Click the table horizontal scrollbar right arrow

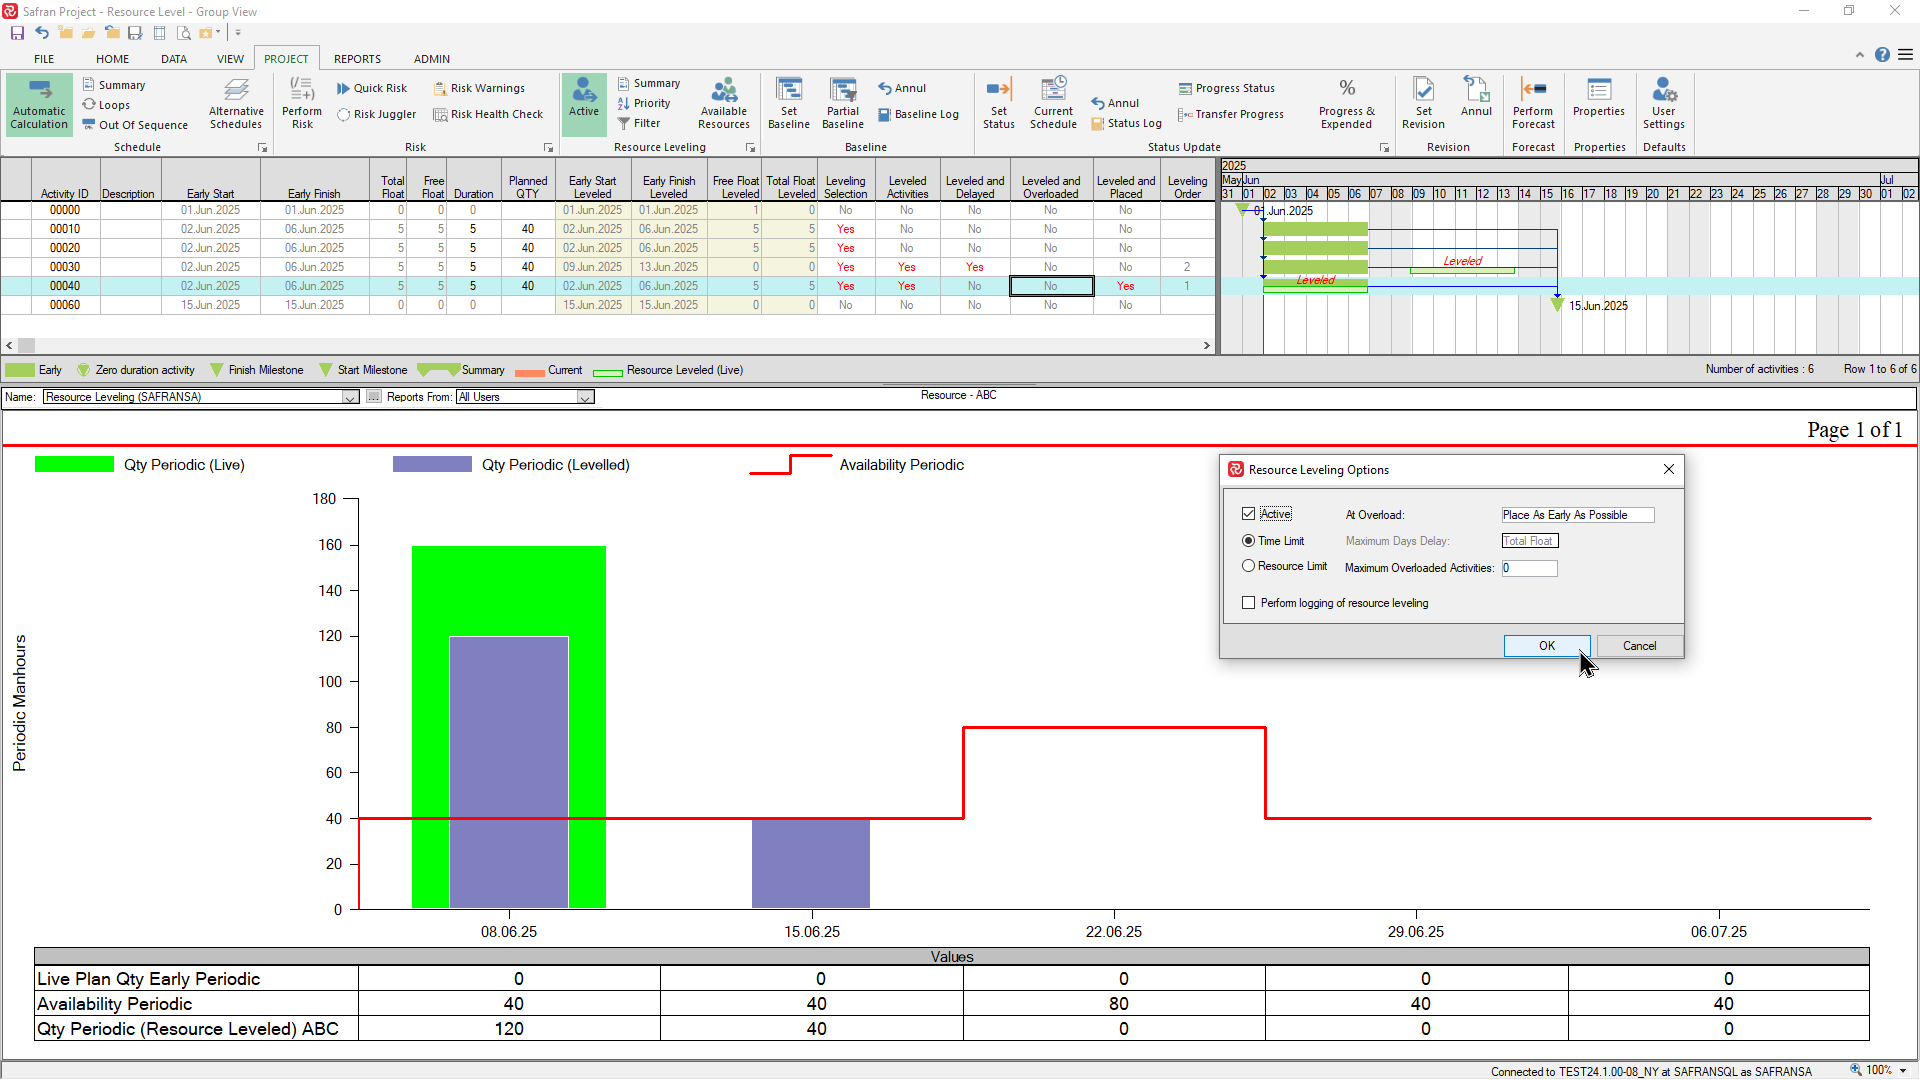coord(1206,346)
